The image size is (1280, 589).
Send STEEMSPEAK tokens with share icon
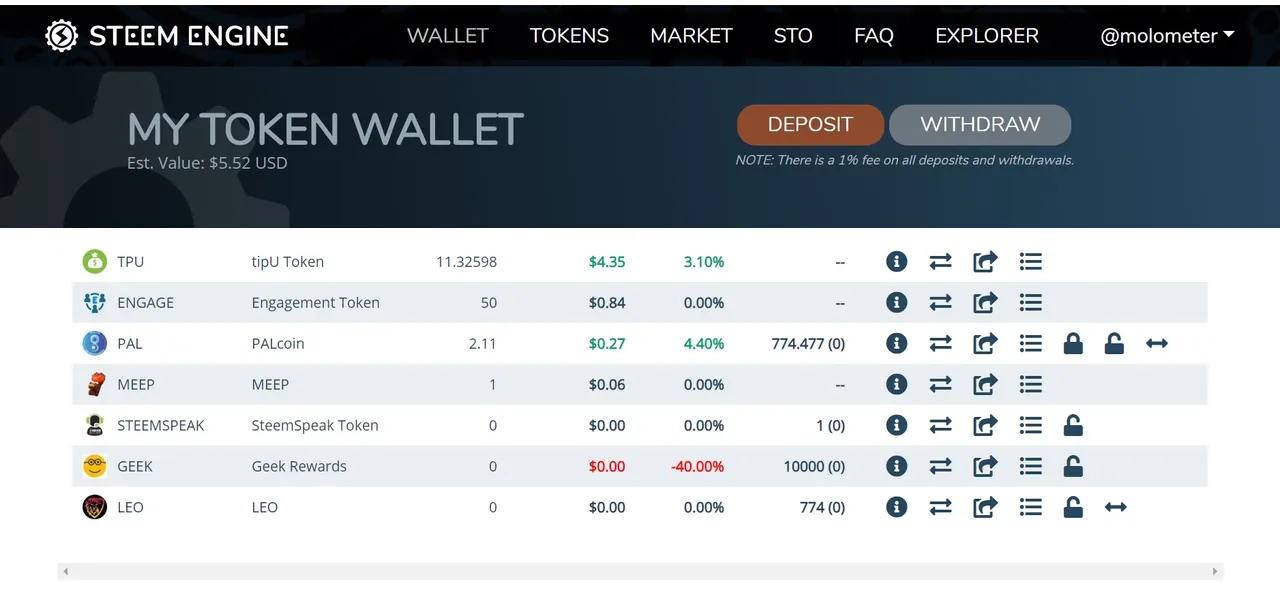click(985, 426)
